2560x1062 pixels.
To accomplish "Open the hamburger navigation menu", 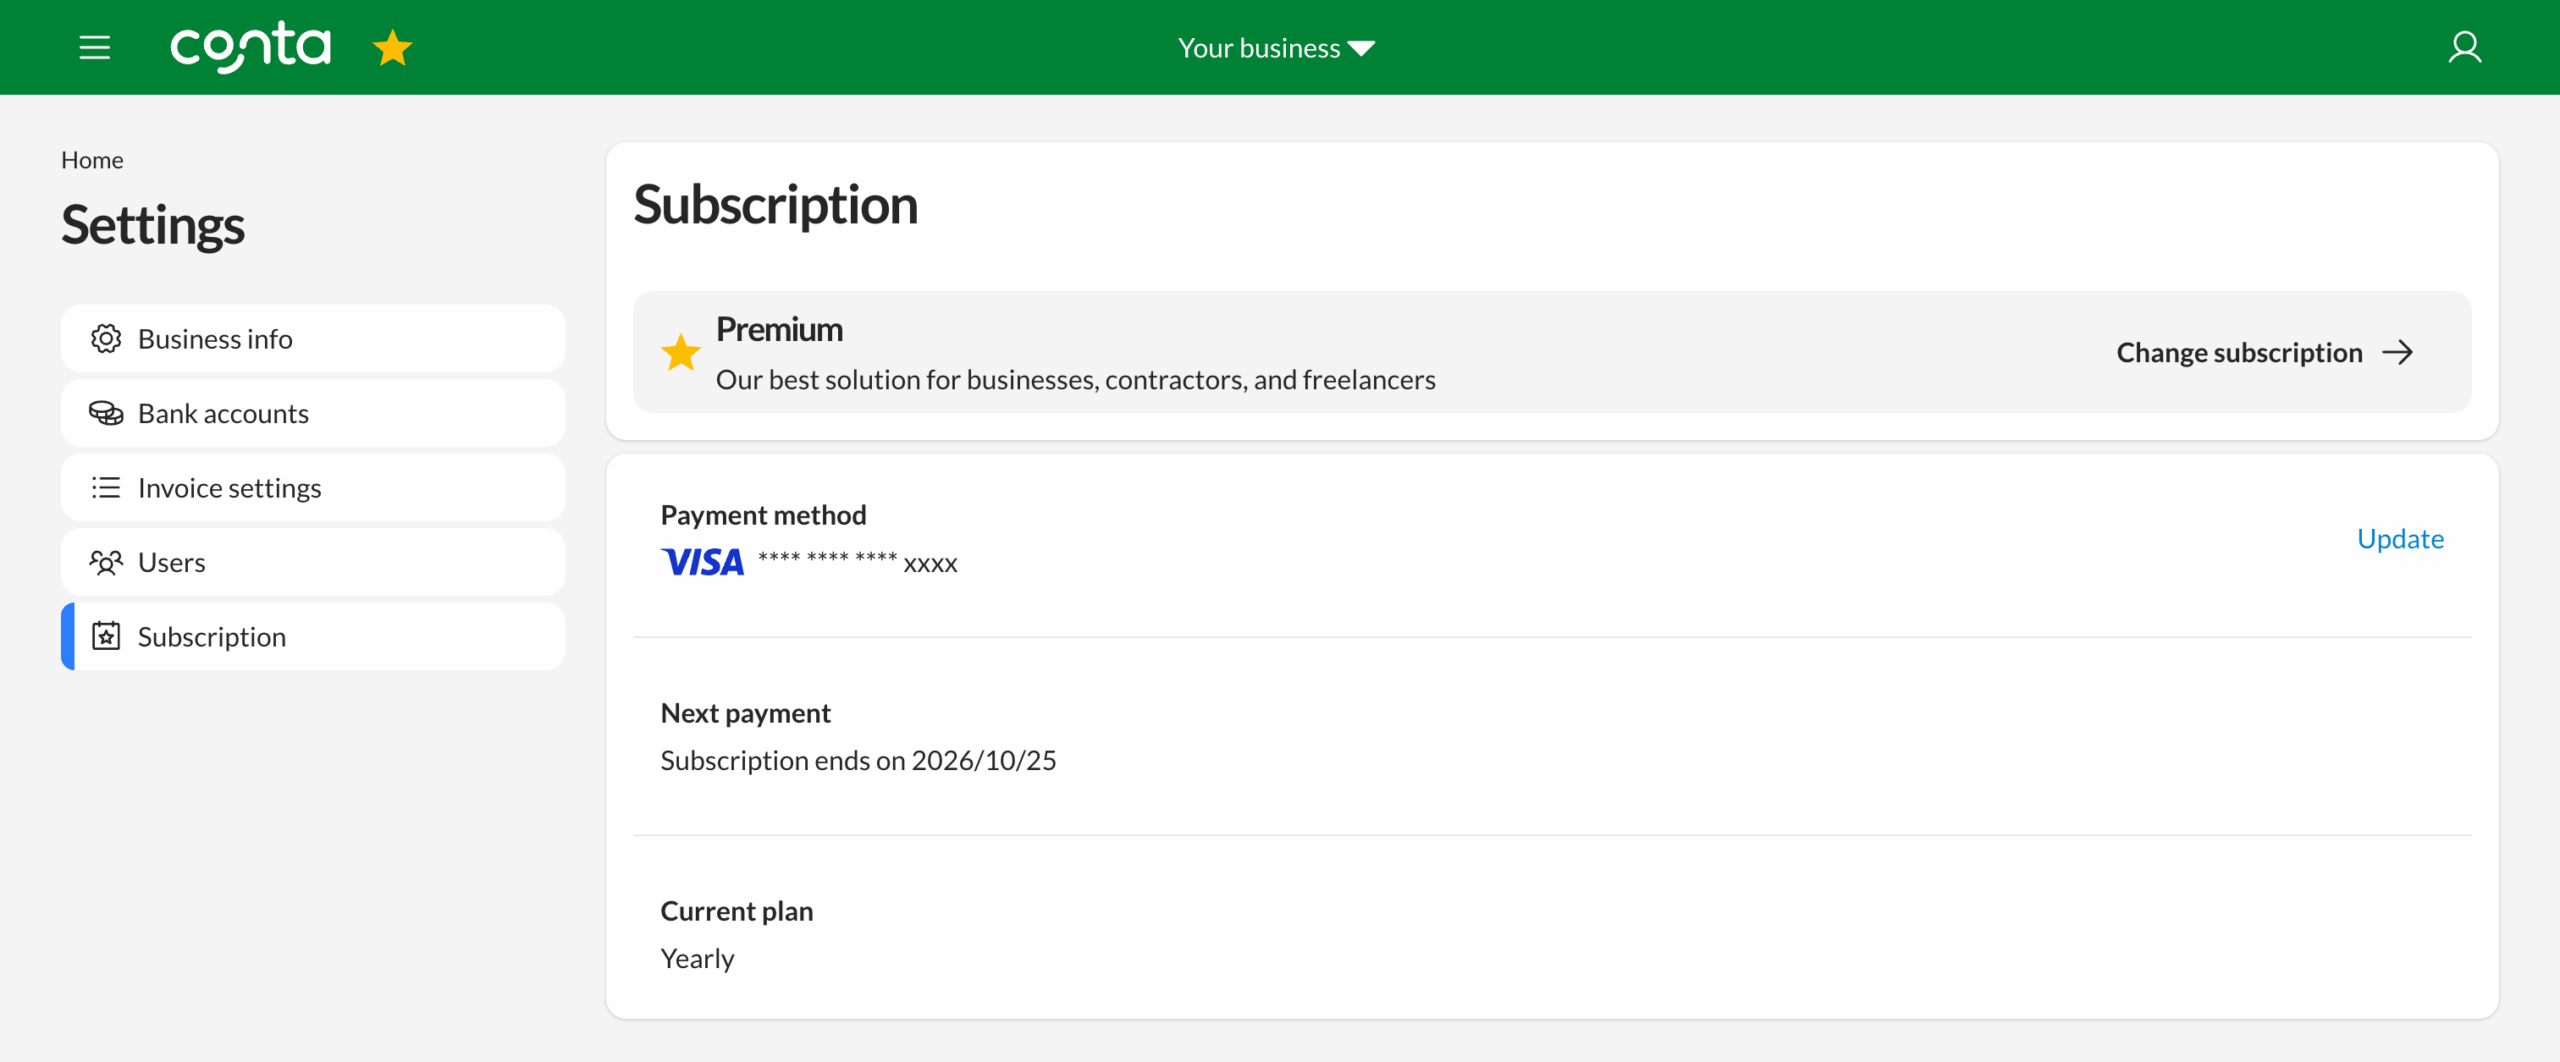I will pyautogui.click(x=94, y=47).
